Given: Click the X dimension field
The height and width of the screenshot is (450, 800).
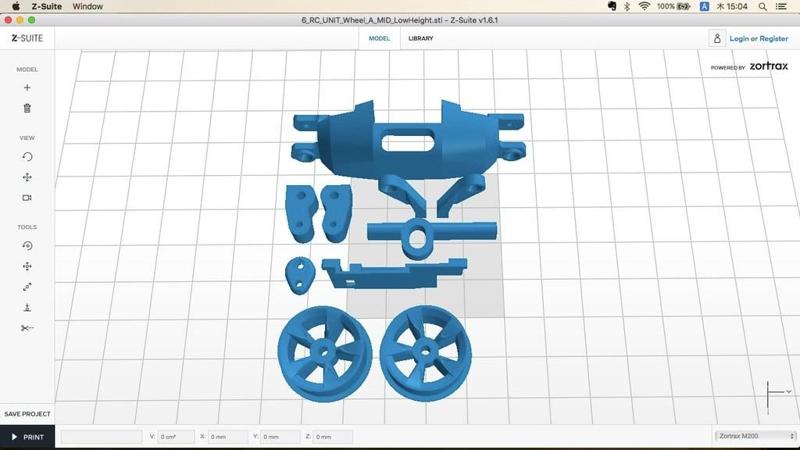Looking at the screenshot, I should pyautogui.click(x=228, y=437).
